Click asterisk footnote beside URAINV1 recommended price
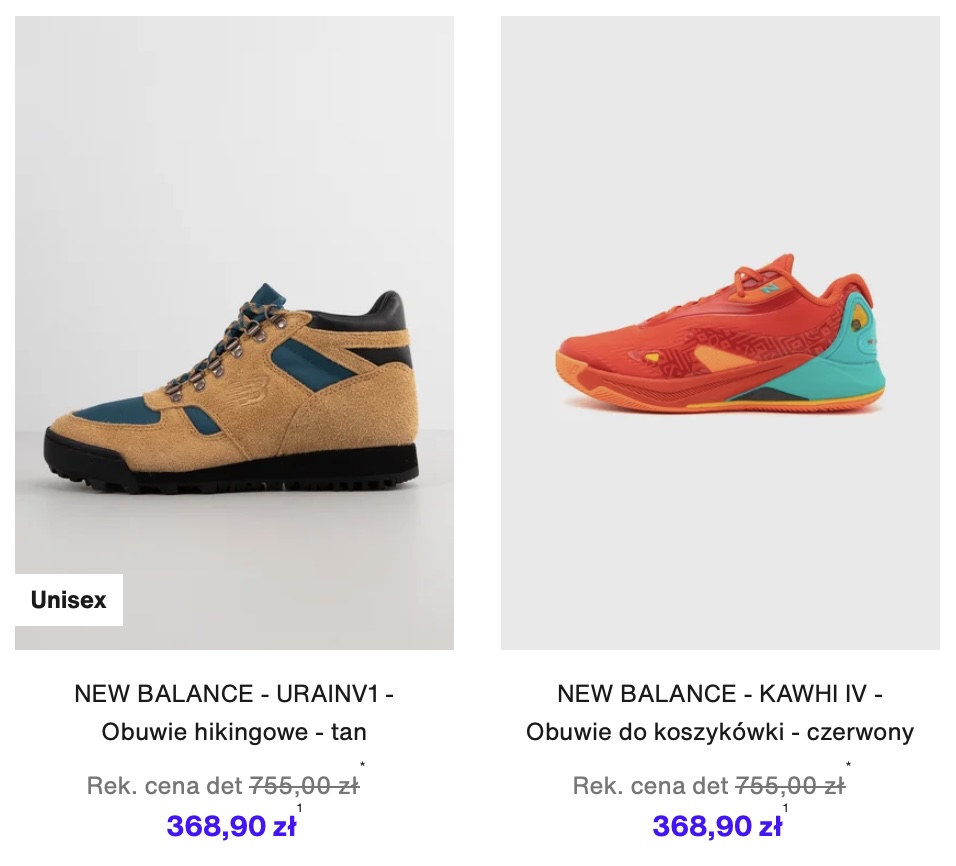The width and height of the screenshot is (956, 866). (x=362, y=764)
